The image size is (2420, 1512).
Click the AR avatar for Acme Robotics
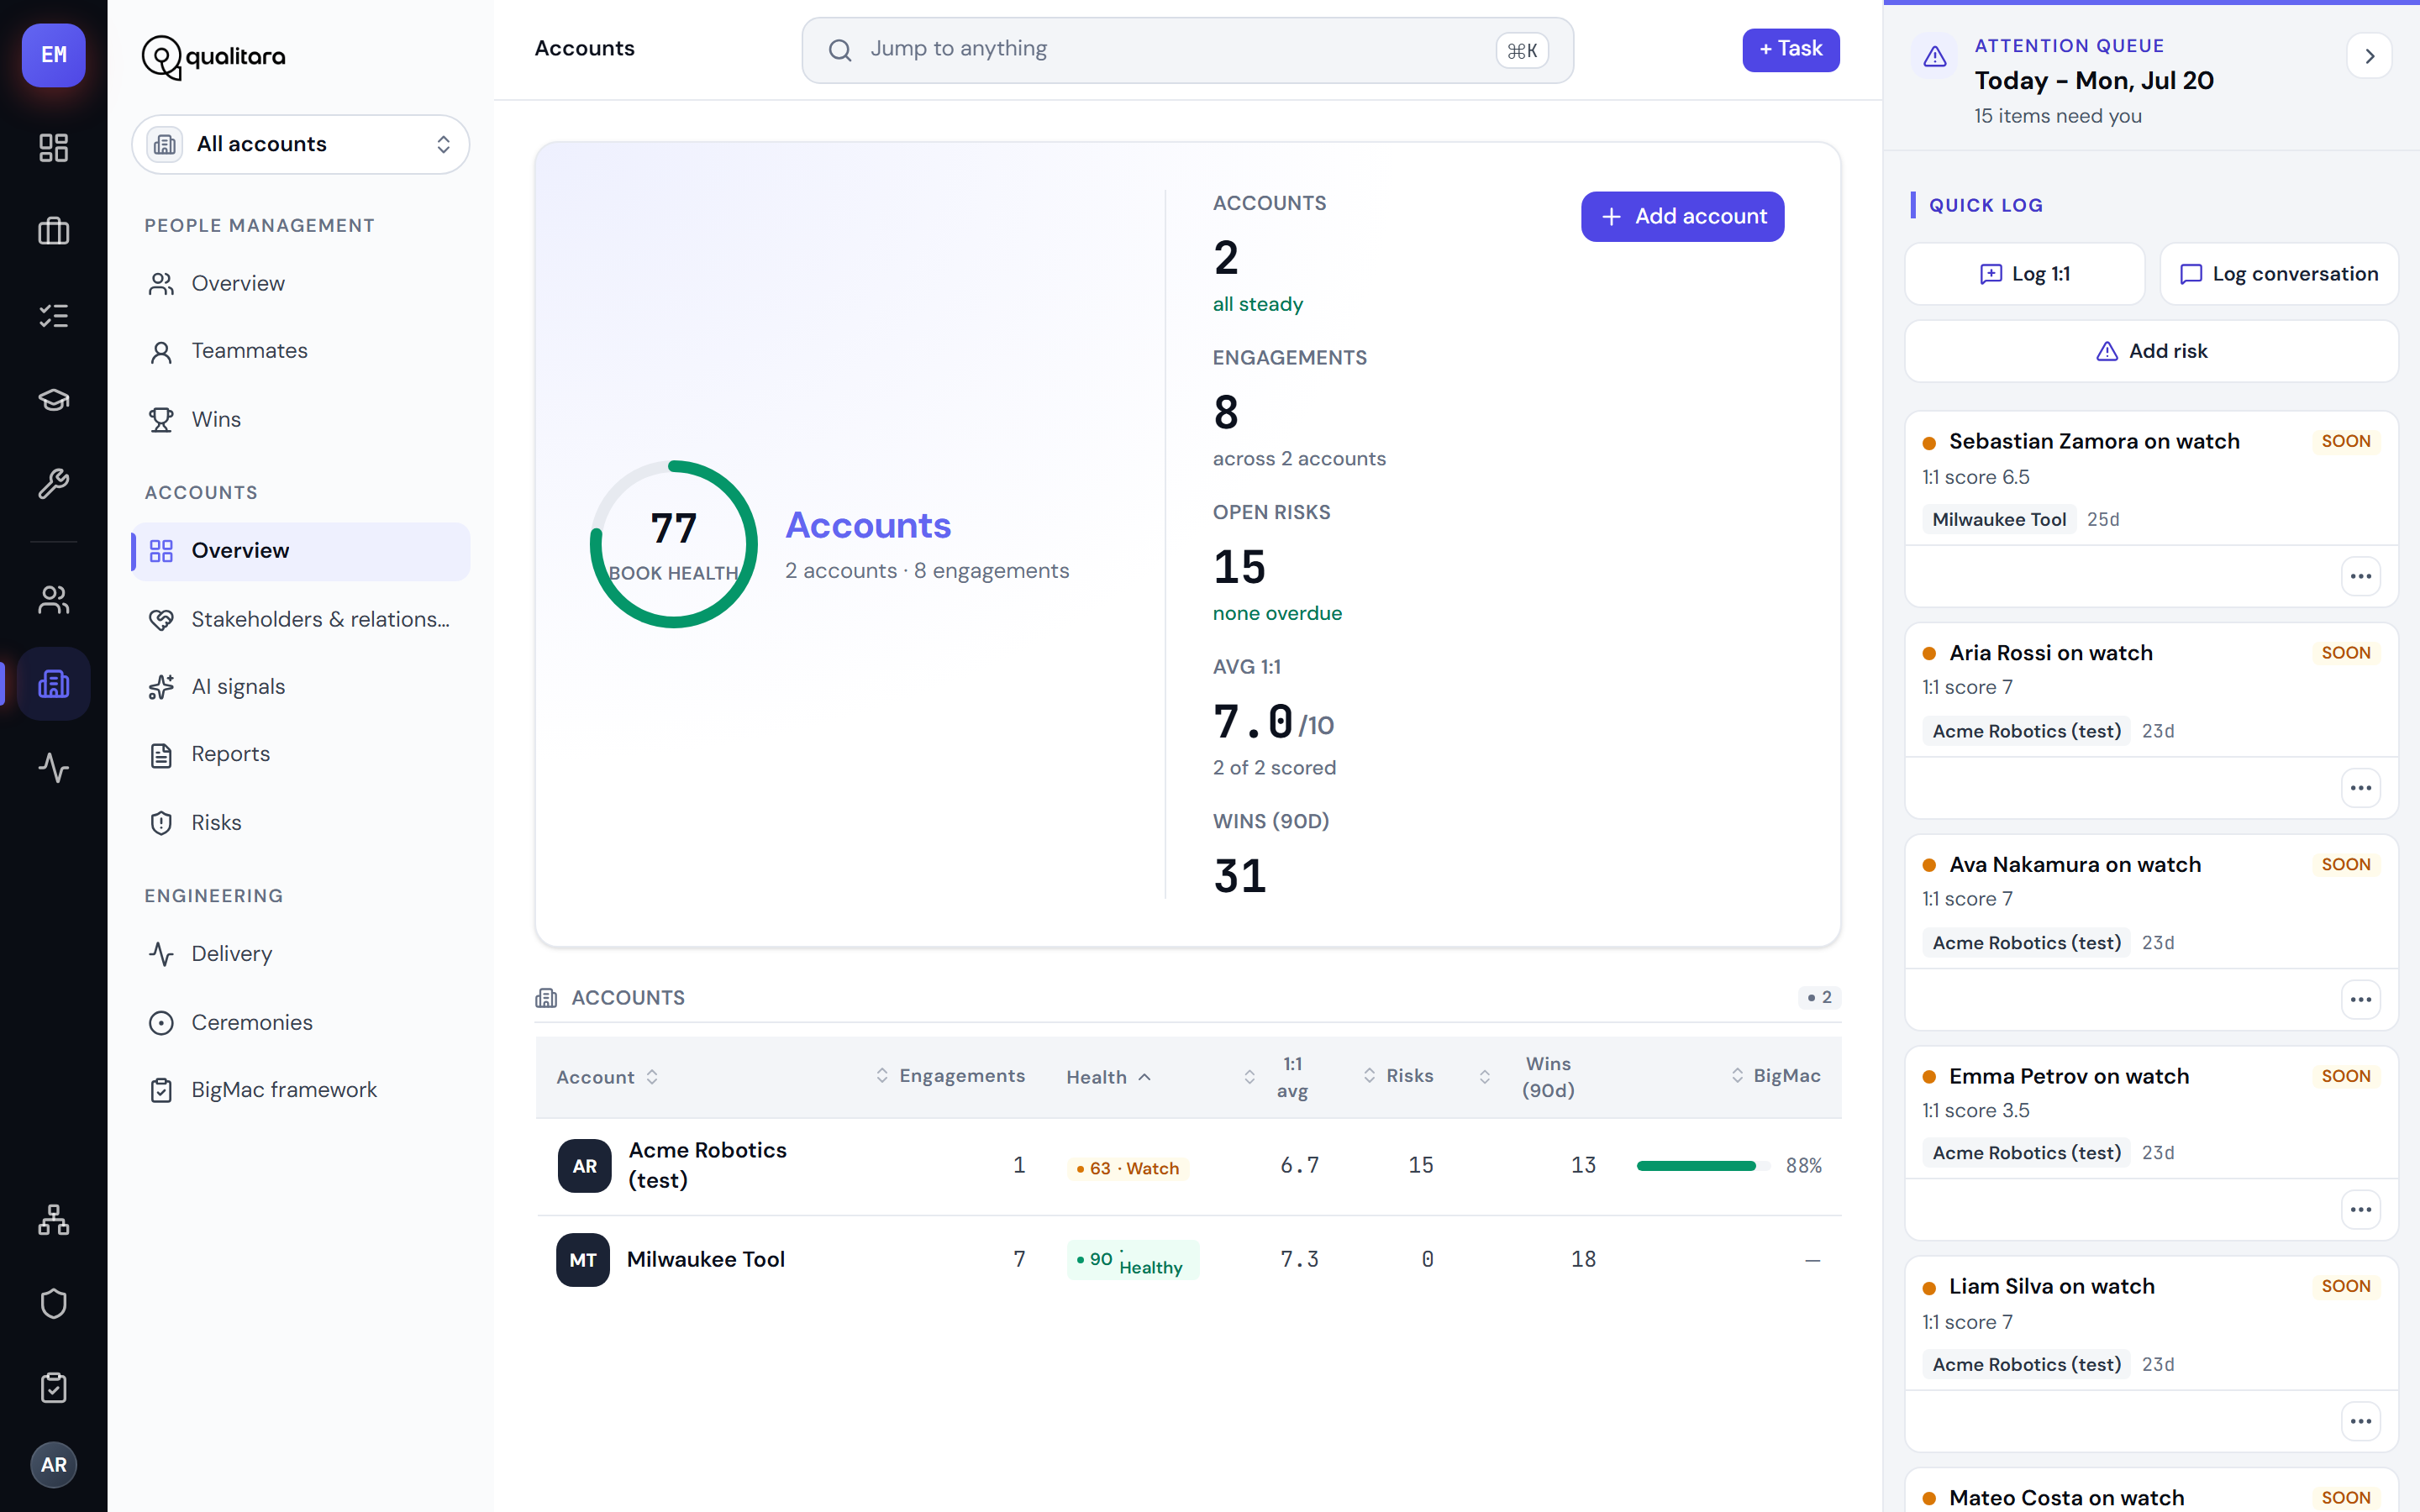pos(585,1166)
